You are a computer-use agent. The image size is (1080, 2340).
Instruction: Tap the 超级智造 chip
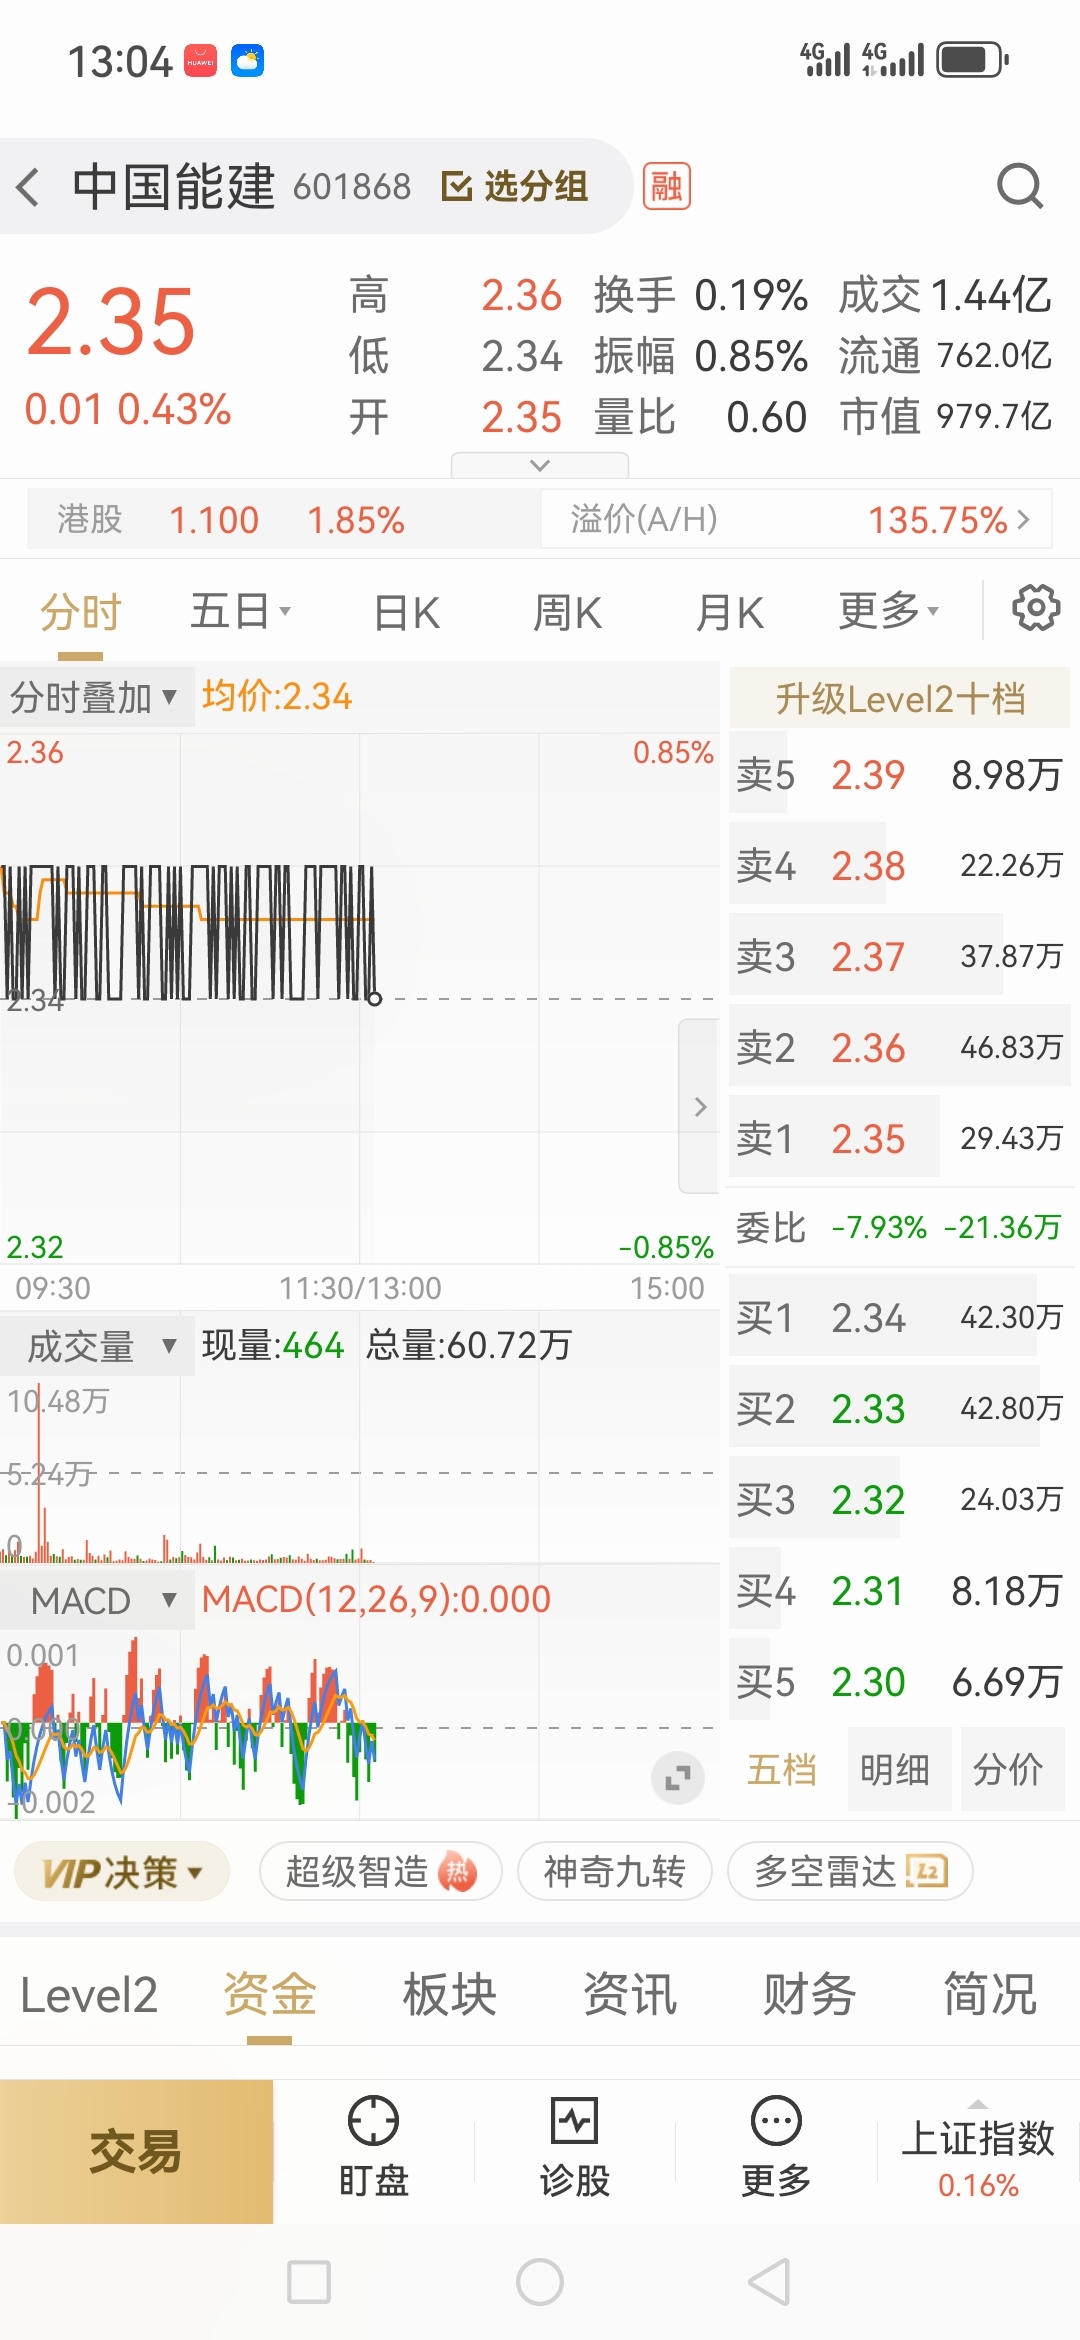click(x=381, y=1871)
